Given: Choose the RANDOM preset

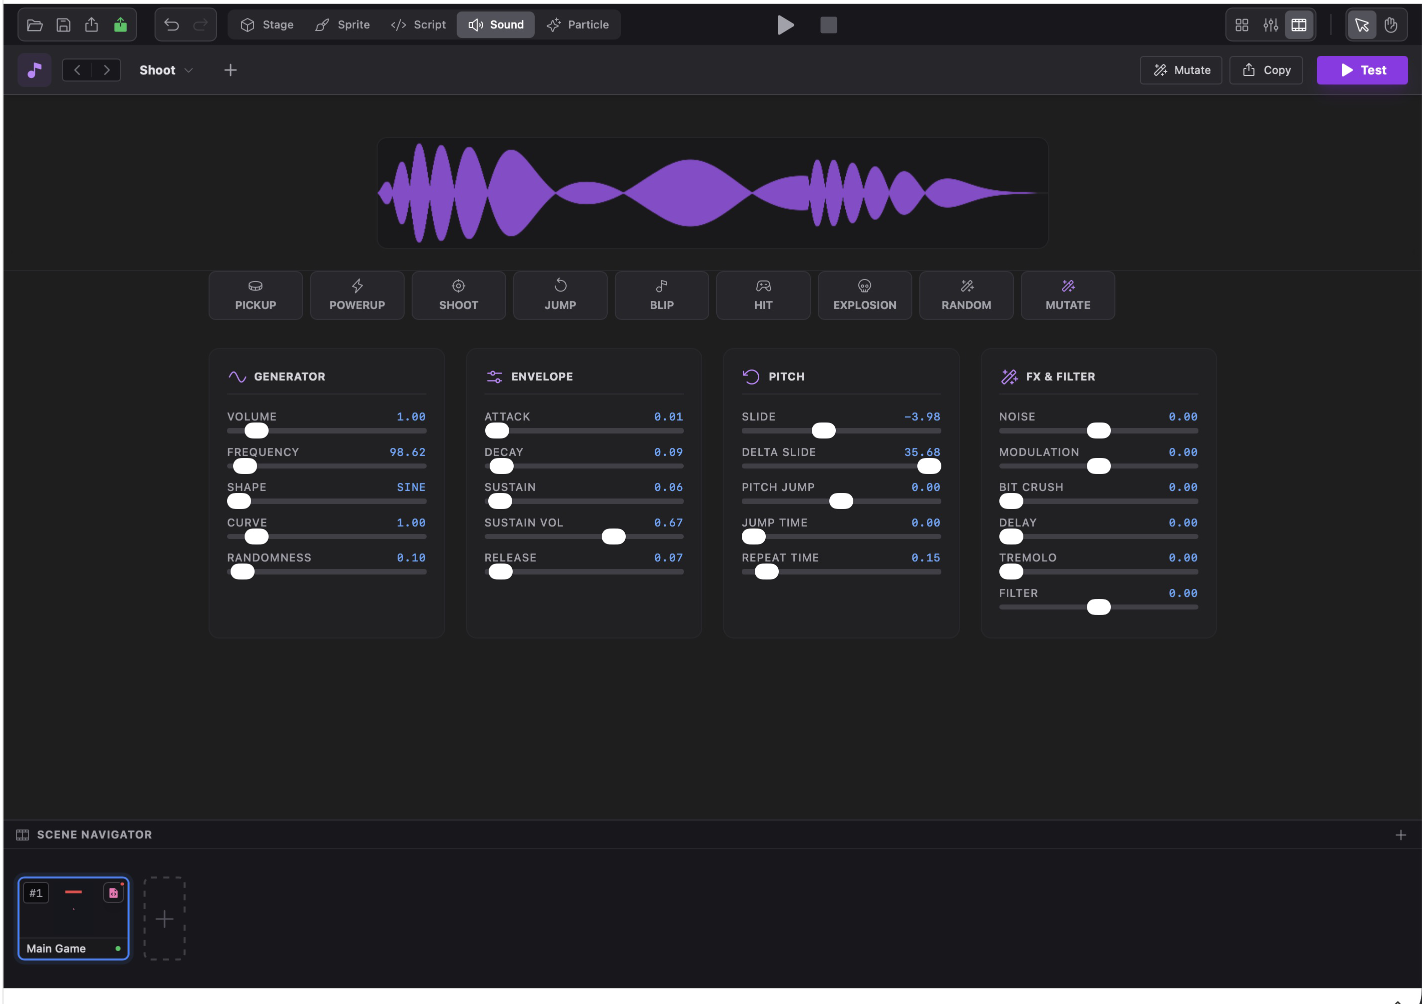Looking at the screenshot, I should pyautogui.click(x=966, y=295).
